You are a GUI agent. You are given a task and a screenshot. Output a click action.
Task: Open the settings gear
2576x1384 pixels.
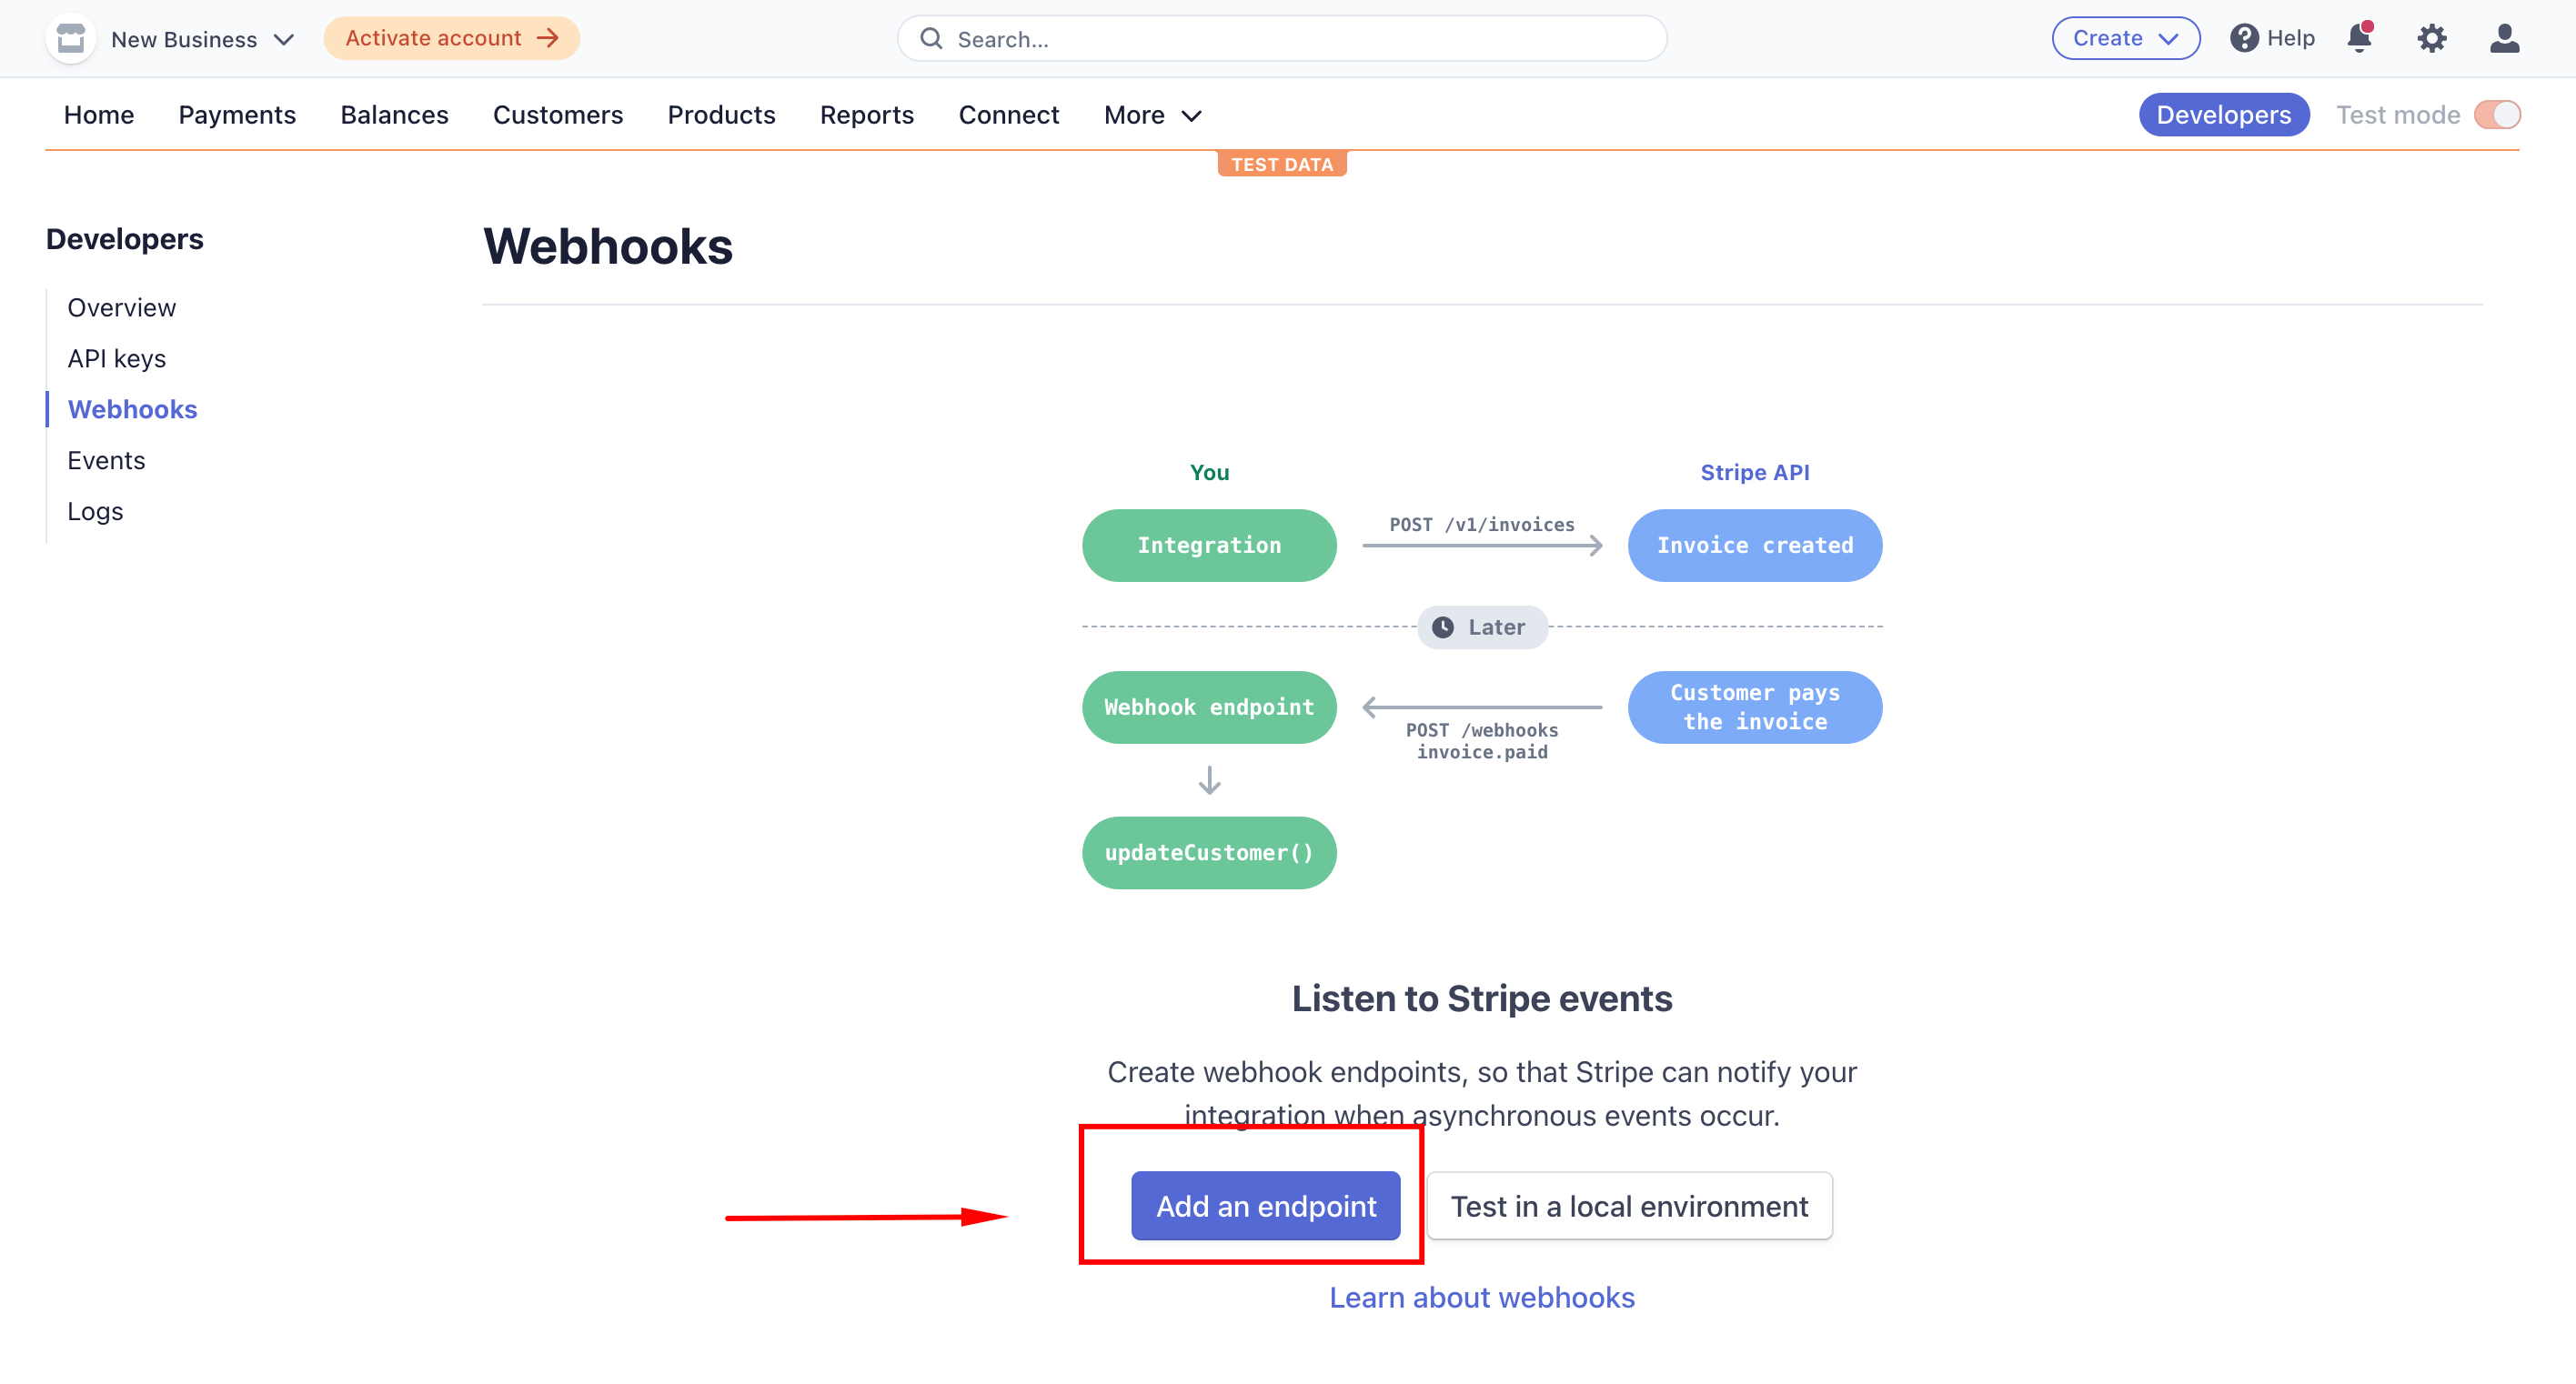[2432, 38]
